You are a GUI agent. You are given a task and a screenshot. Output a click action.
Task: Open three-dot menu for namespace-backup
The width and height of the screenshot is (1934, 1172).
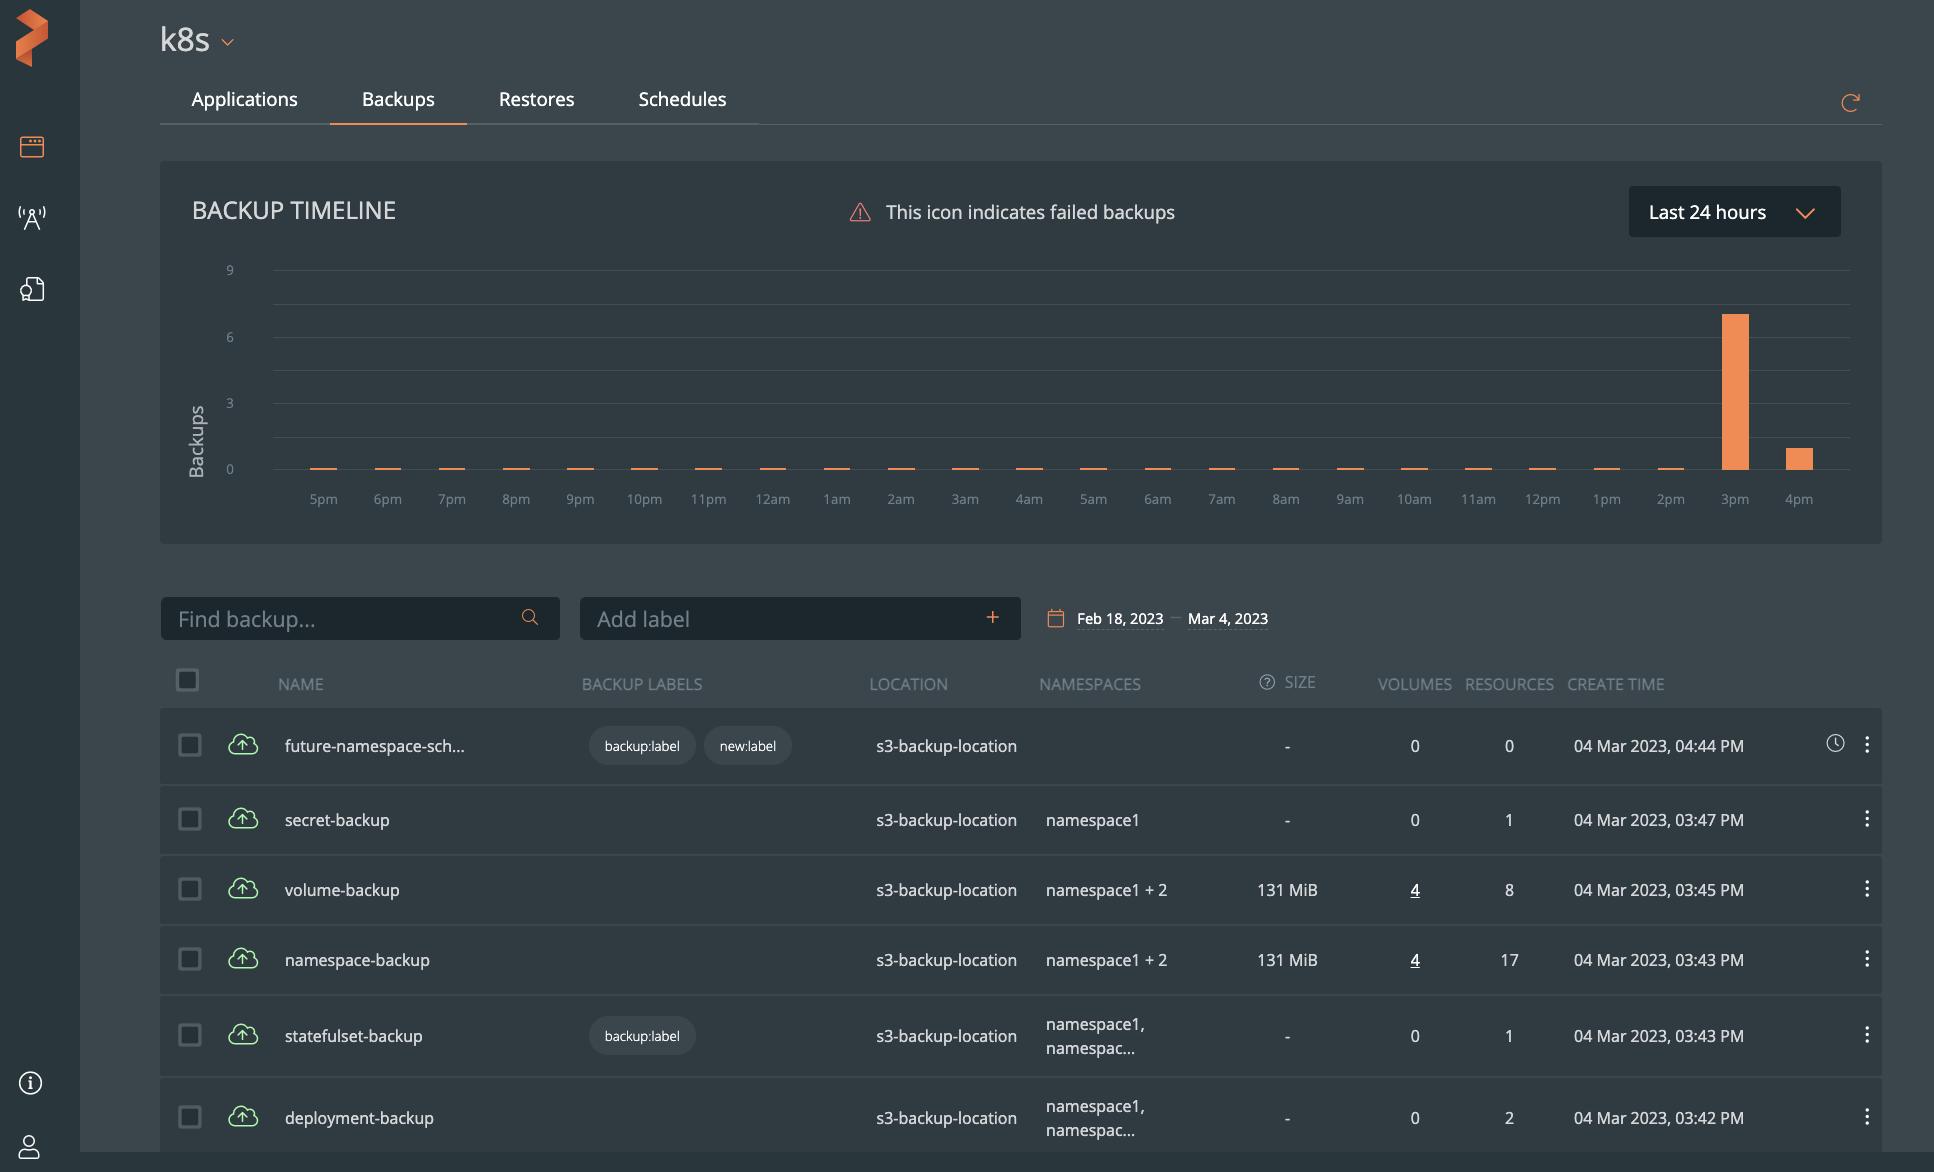tap(1866, 959)
